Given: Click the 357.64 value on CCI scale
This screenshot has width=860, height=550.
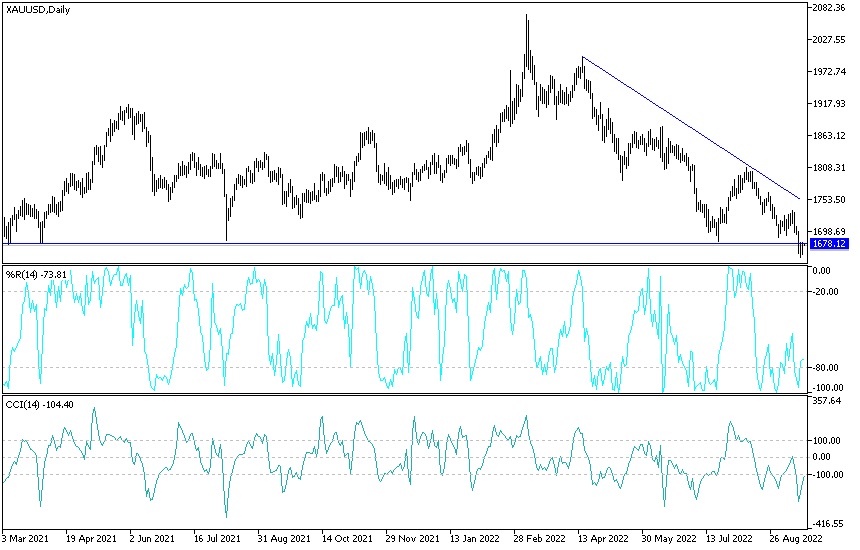Looking at the screenshot, I should (x=827, y=401).
